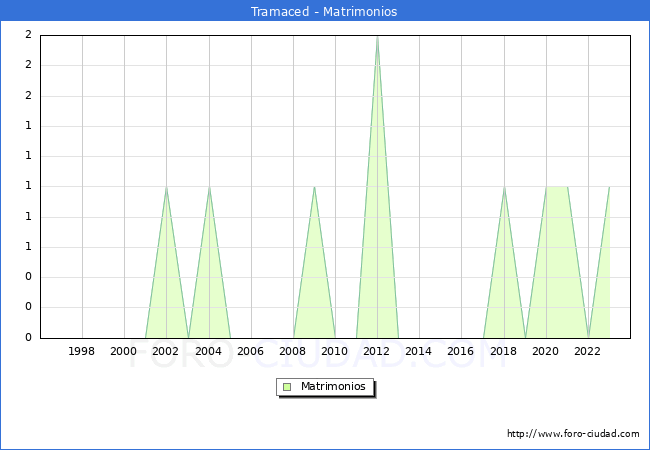650x450 pixels.
Task: Click the 2018 data peak
Action: pyautogui.click(x=504, y=188)
